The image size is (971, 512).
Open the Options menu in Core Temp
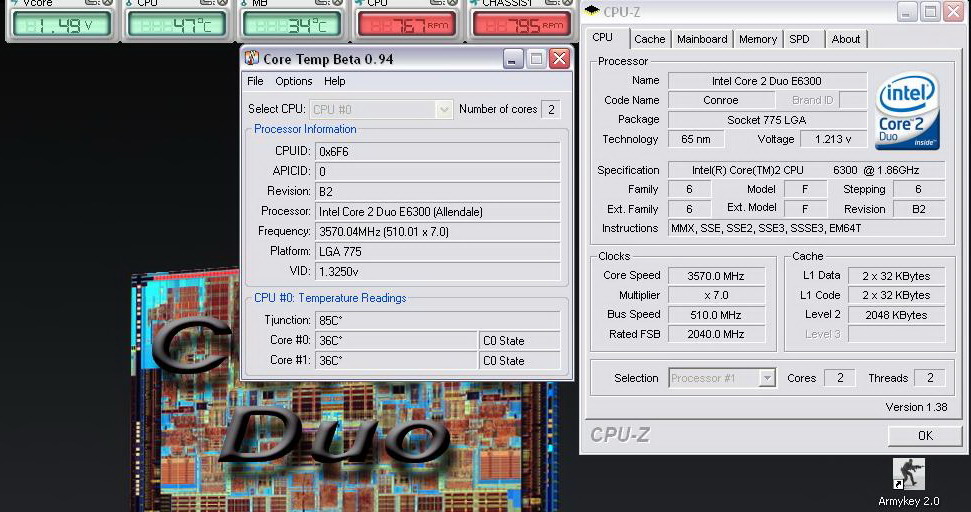pyautogui.click(x=294, y=81)
